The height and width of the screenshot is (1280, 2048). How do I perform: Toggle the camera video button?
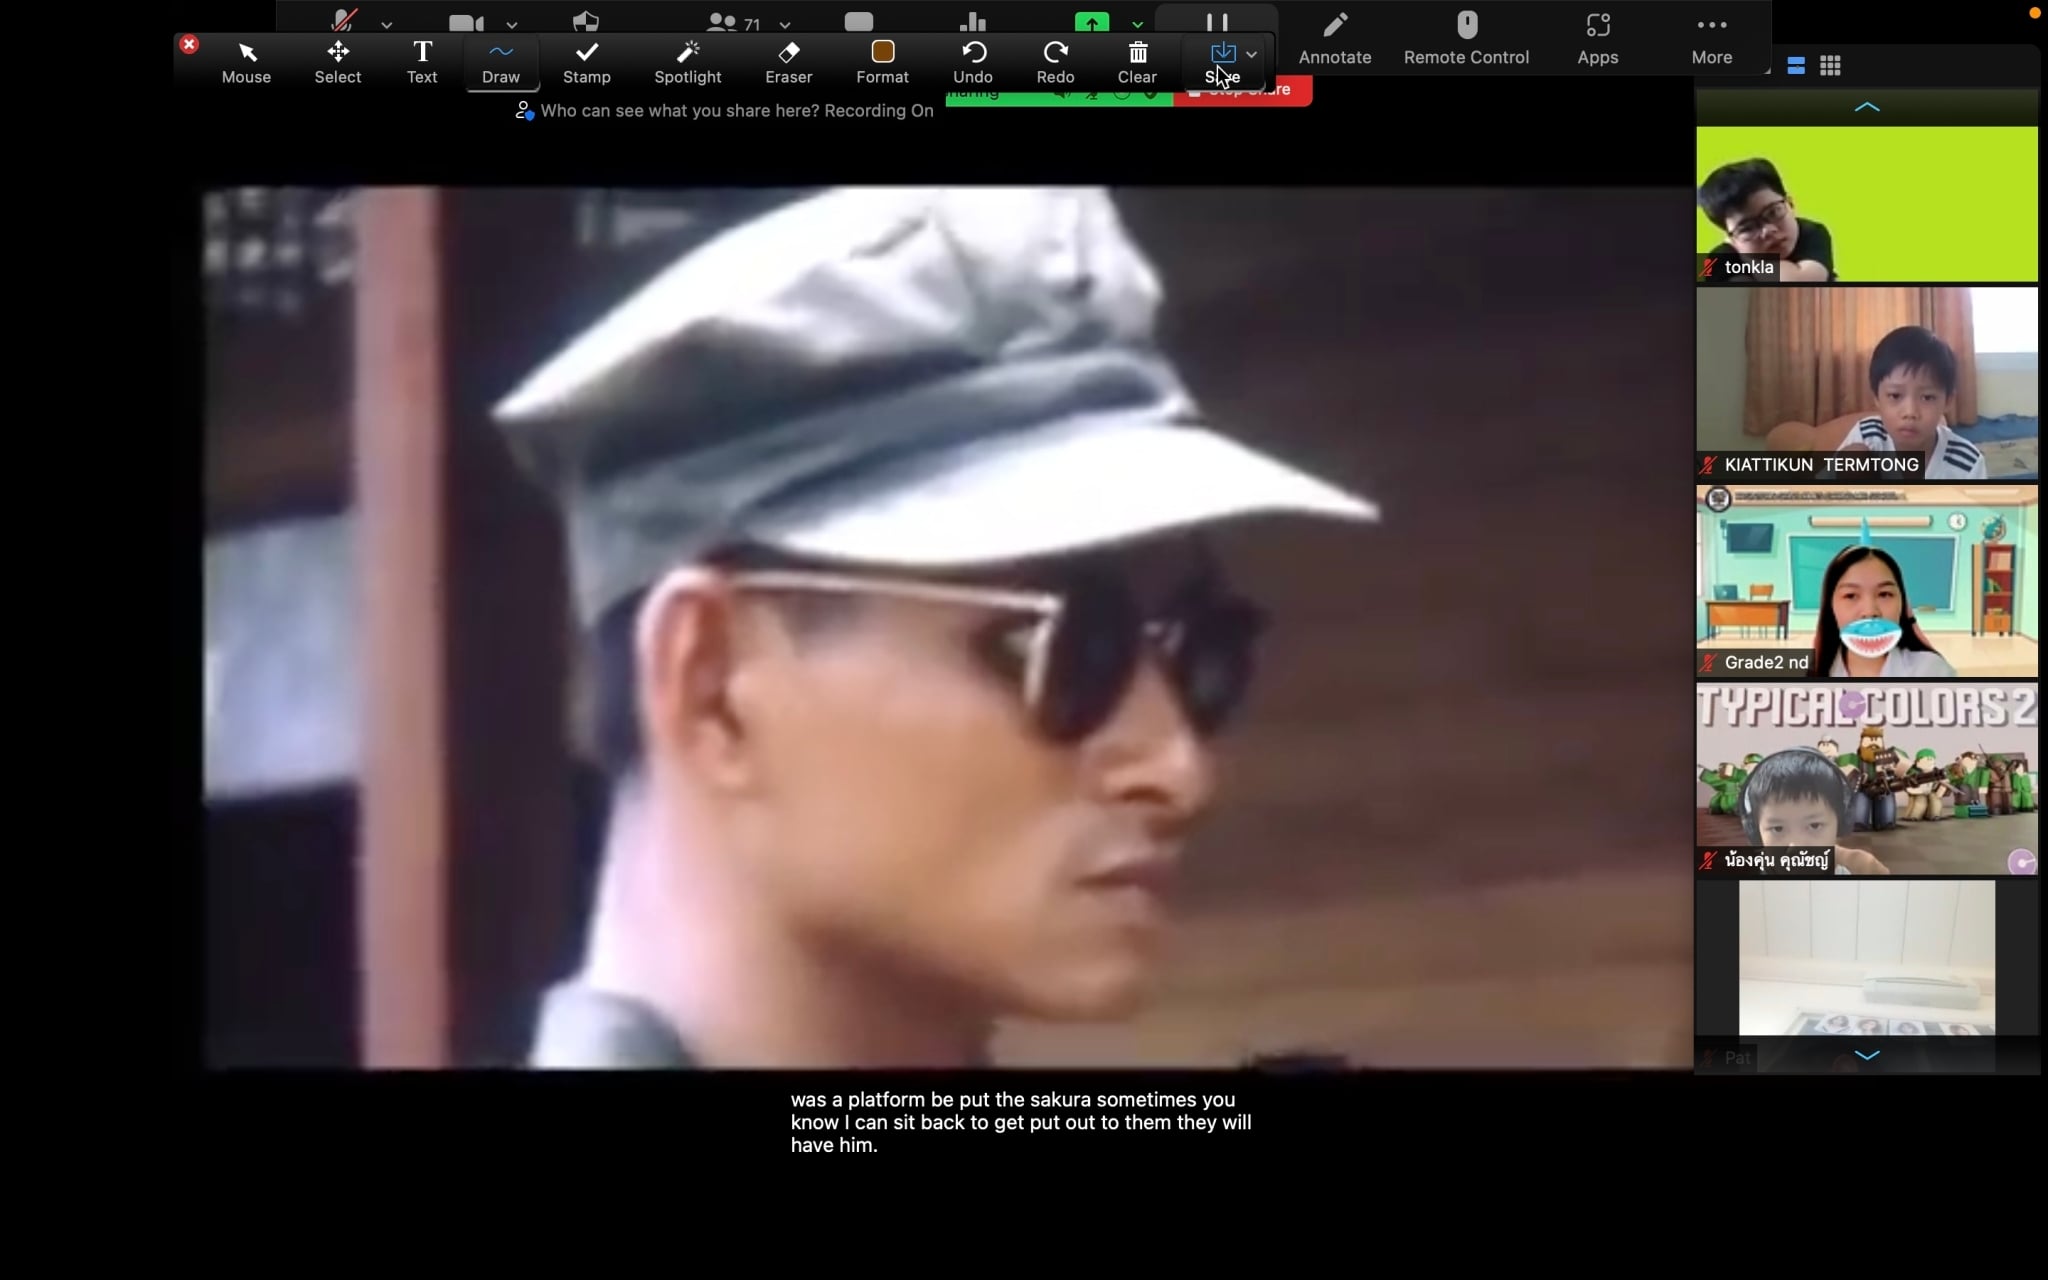point(466,22)
